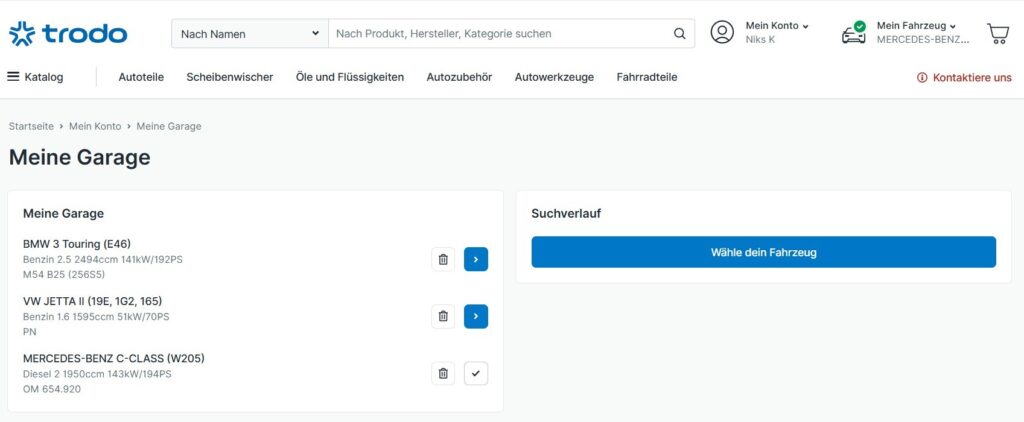Open the Autoteile menu item
Viewport: 1024px width, 422px height.
[141, 77]
